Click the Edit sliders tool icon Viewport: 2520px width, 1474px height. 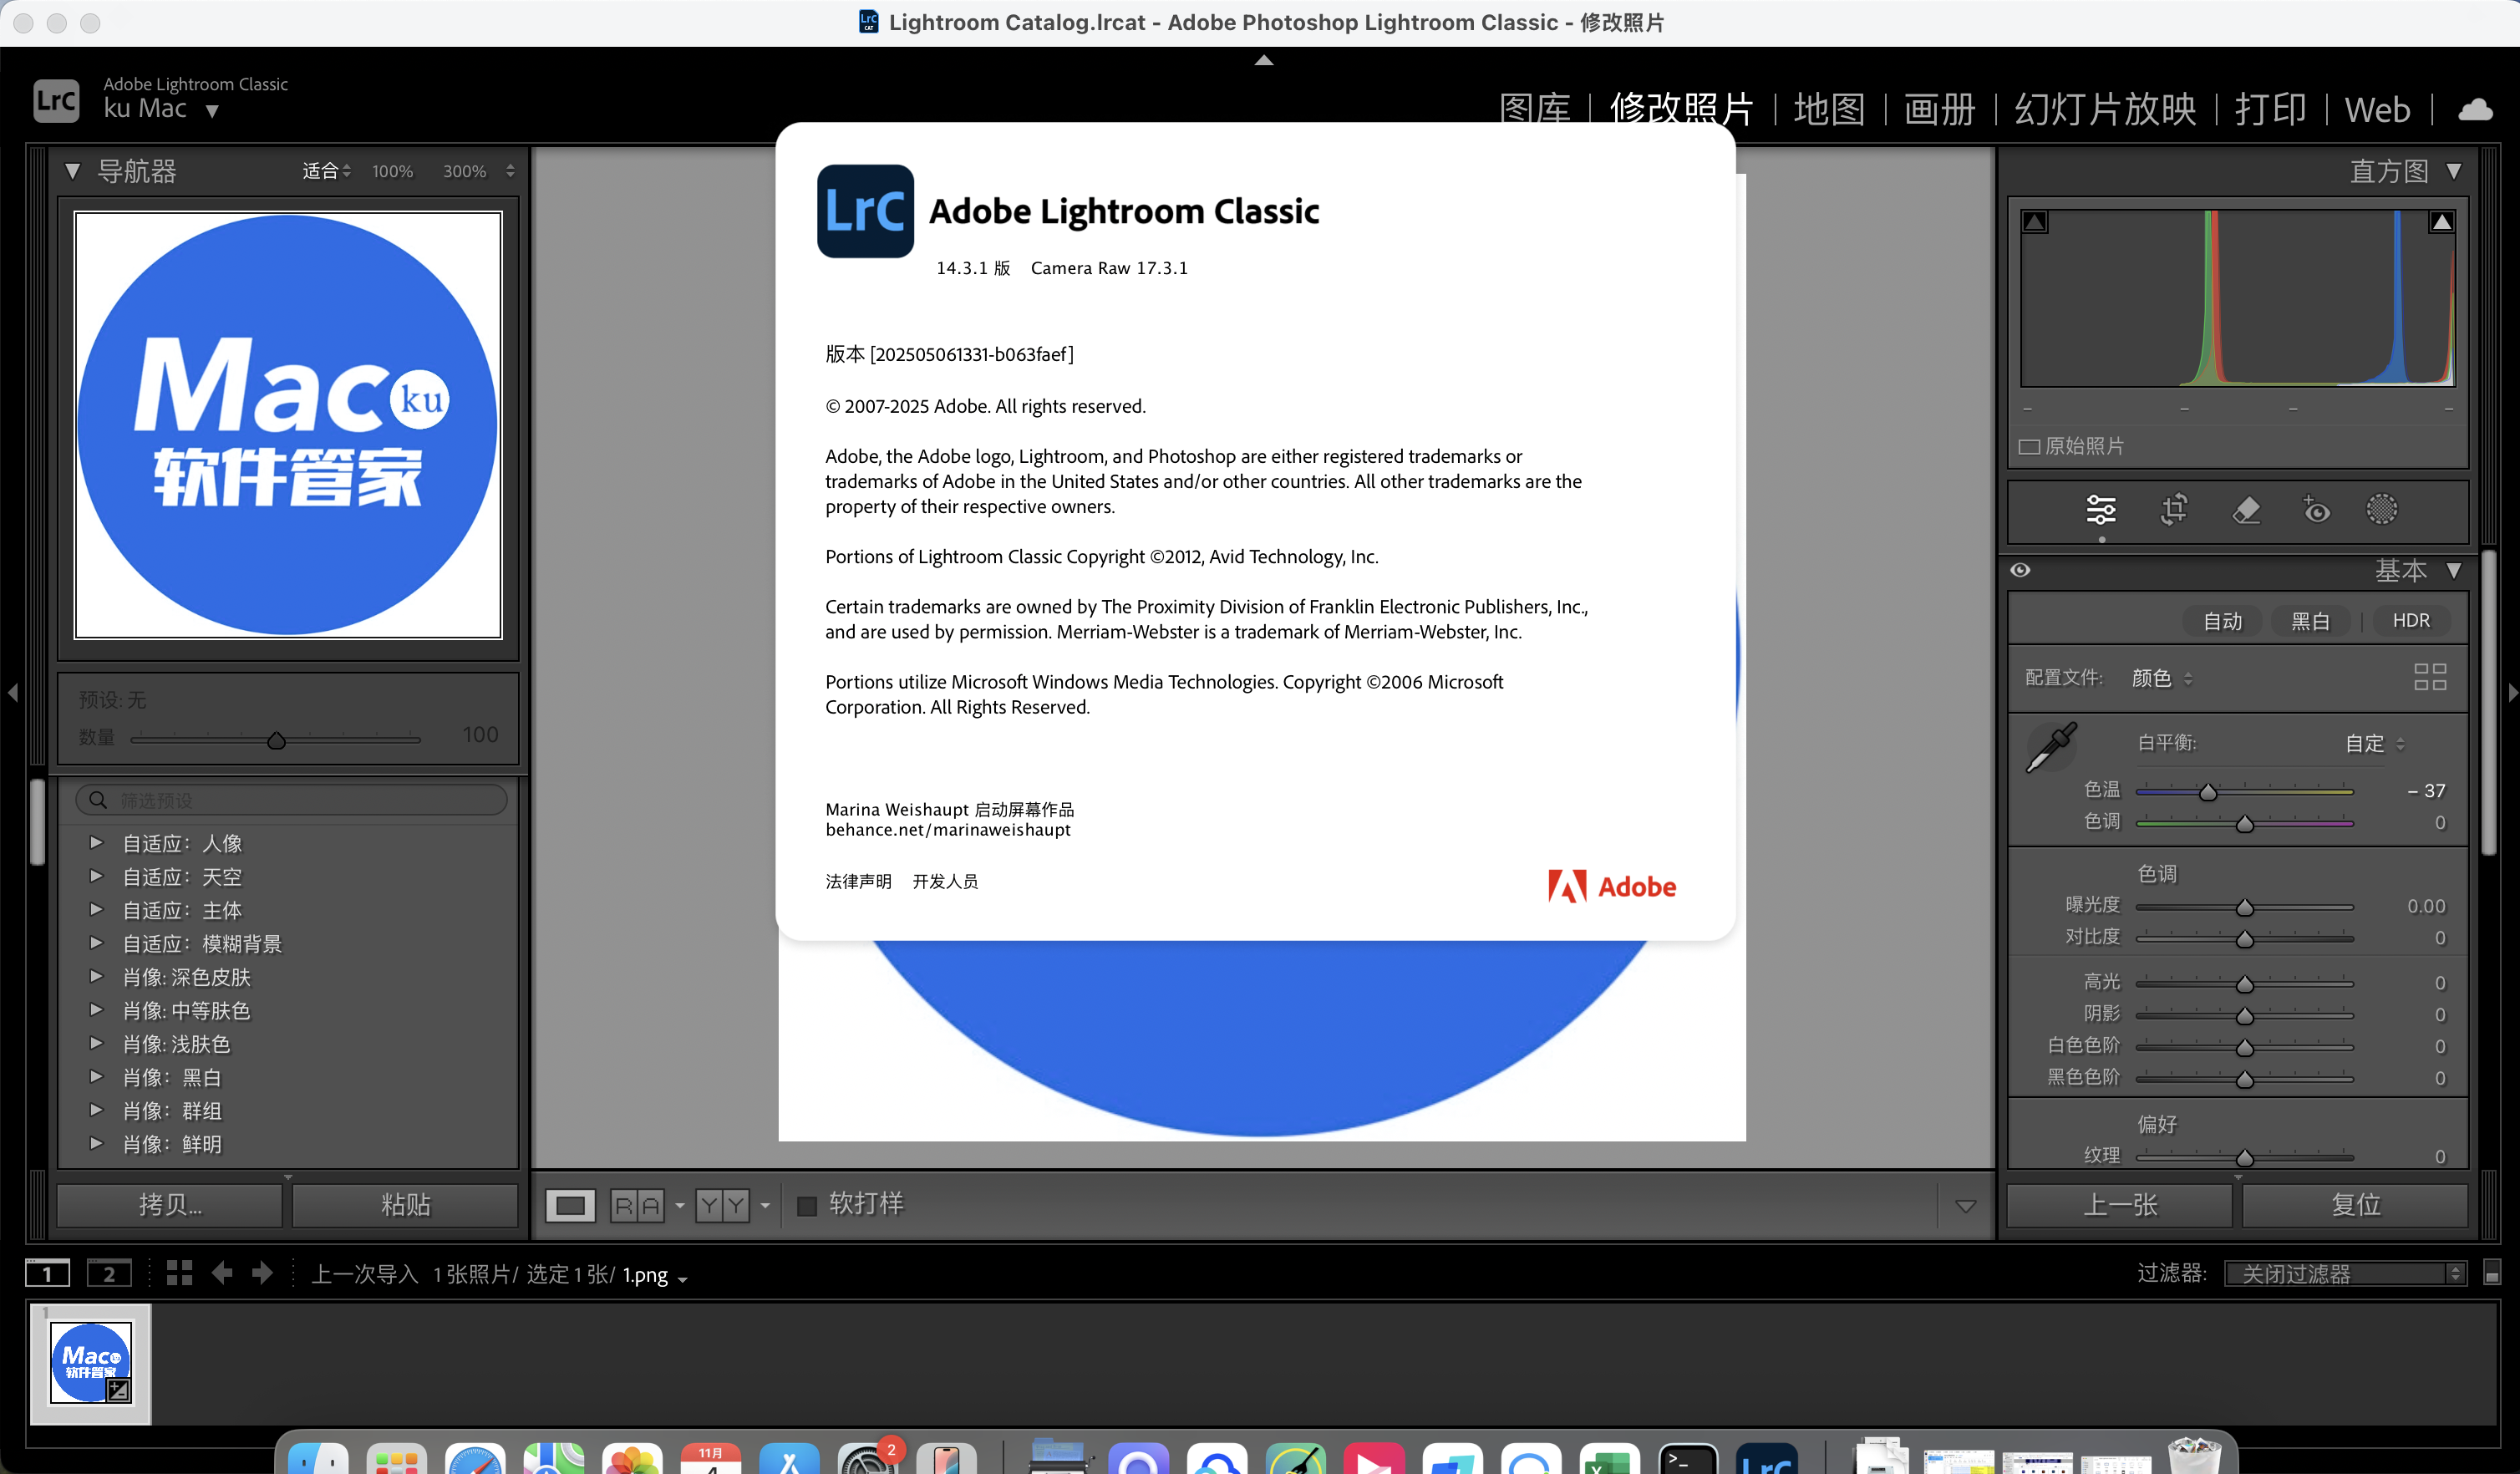coord(2101,510)
